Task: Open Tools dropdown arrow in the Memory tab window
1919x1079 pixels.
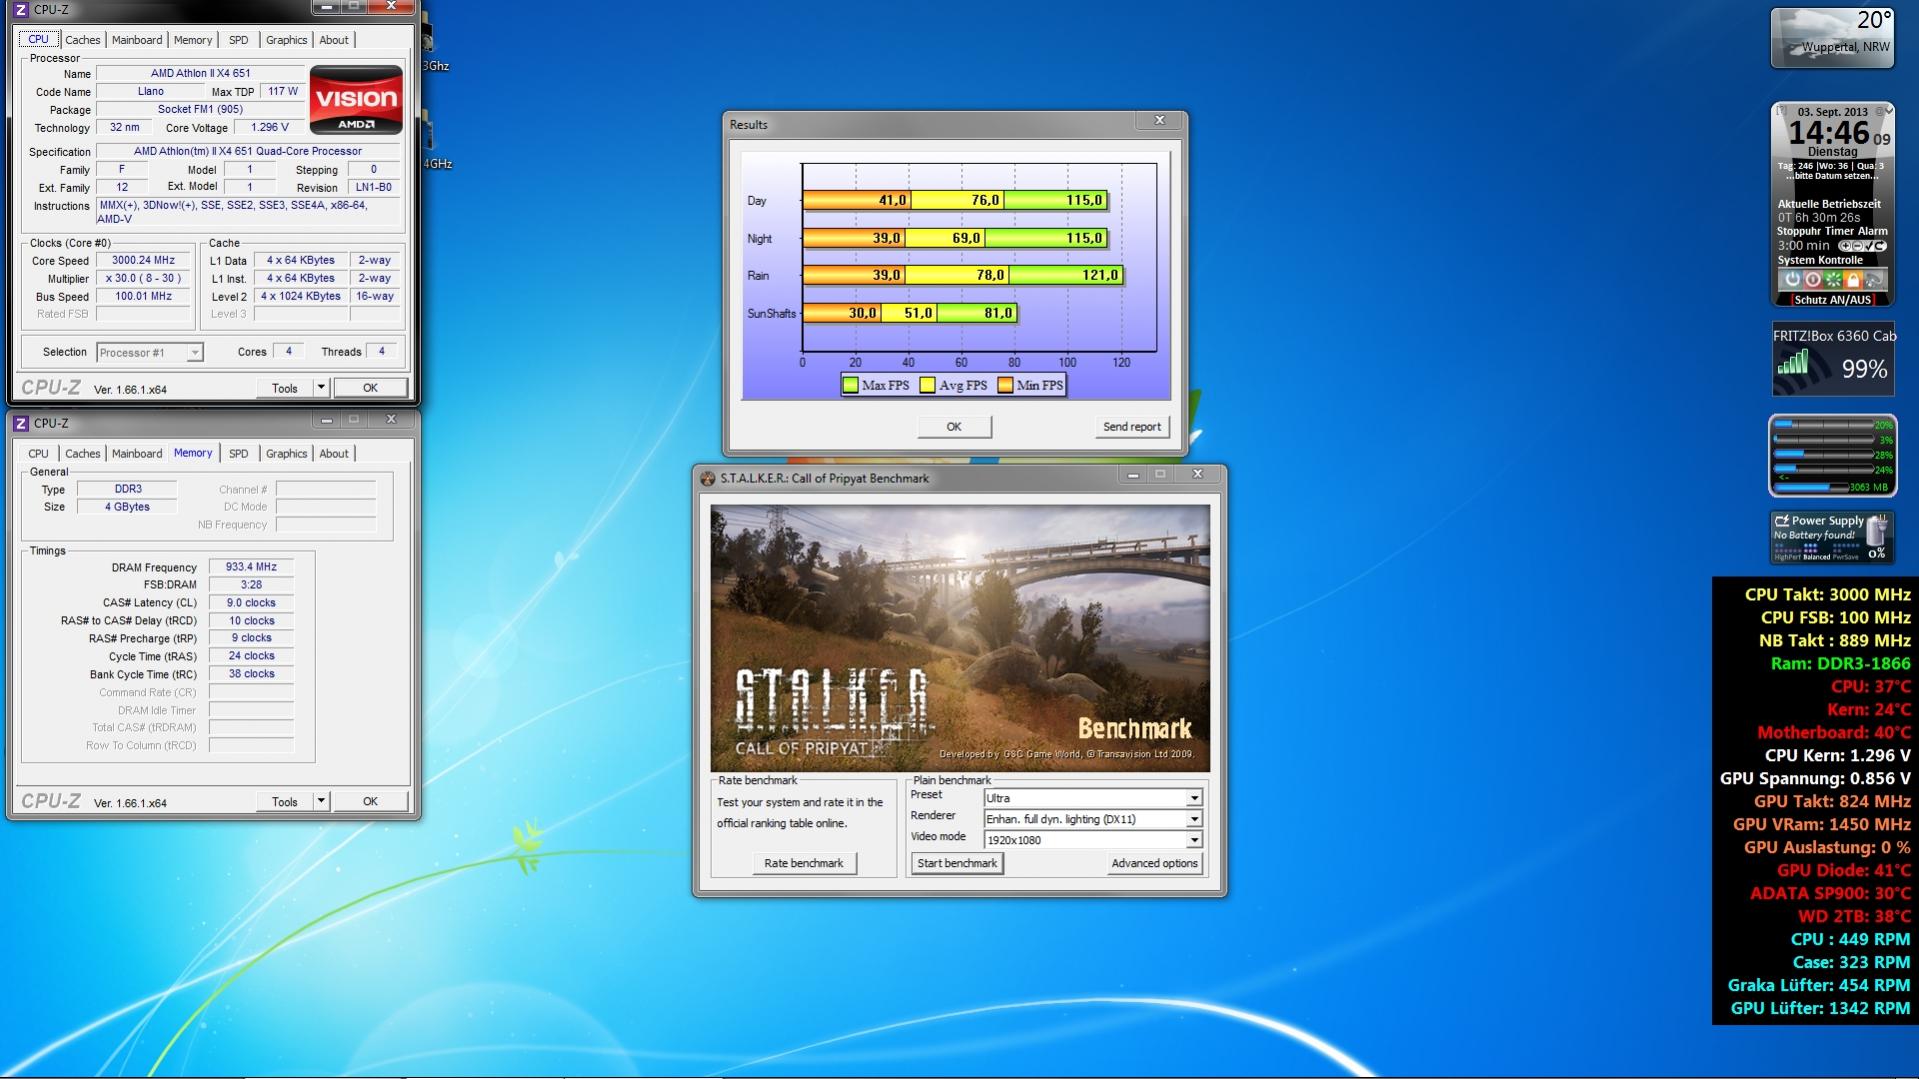Action: tap(321, 801)
